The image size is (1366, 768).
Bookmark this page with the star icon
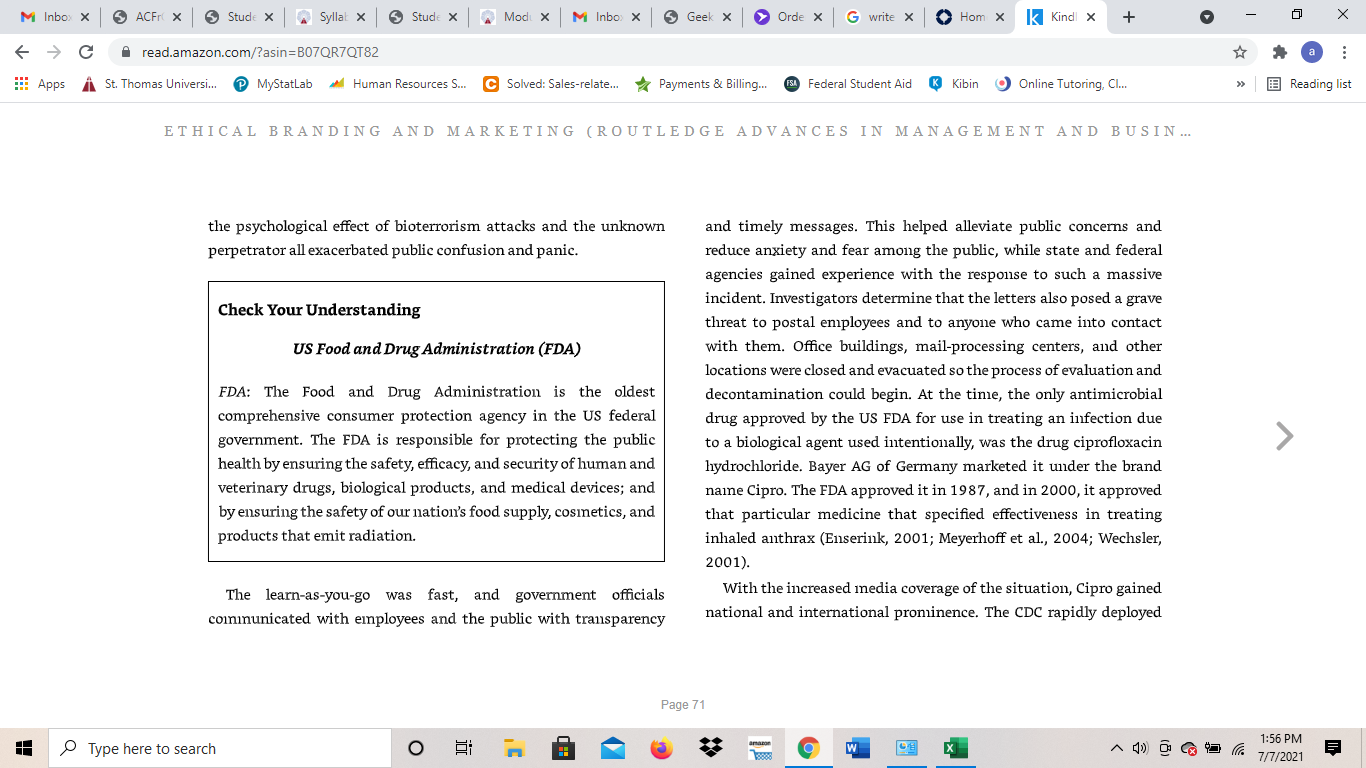[1240, 52]
